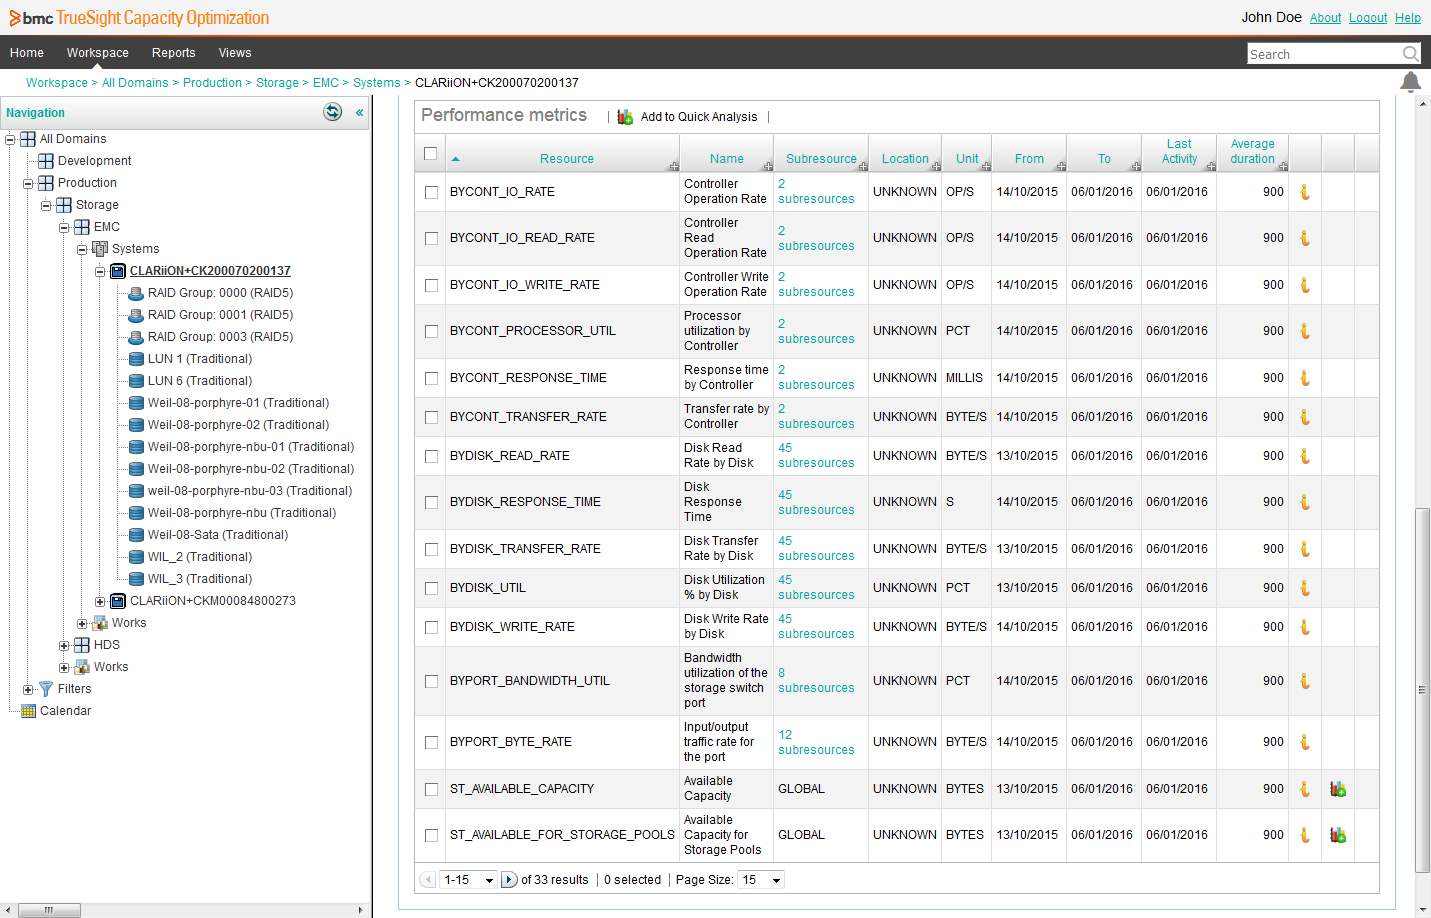Open 45 subresources link for BYDISK_UTIL
This screenshot has width=1431, height=918.
pos(816,587)
